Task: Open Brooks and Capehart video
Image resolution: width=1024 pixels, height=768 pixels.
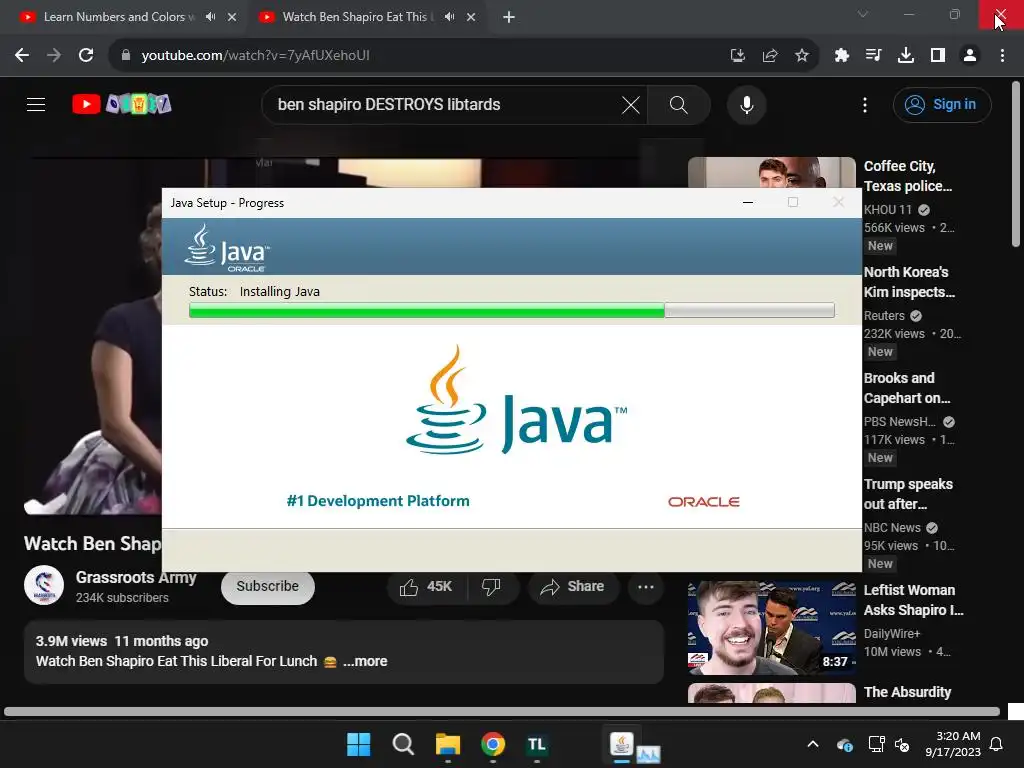Action: click(x=906, y=388)
